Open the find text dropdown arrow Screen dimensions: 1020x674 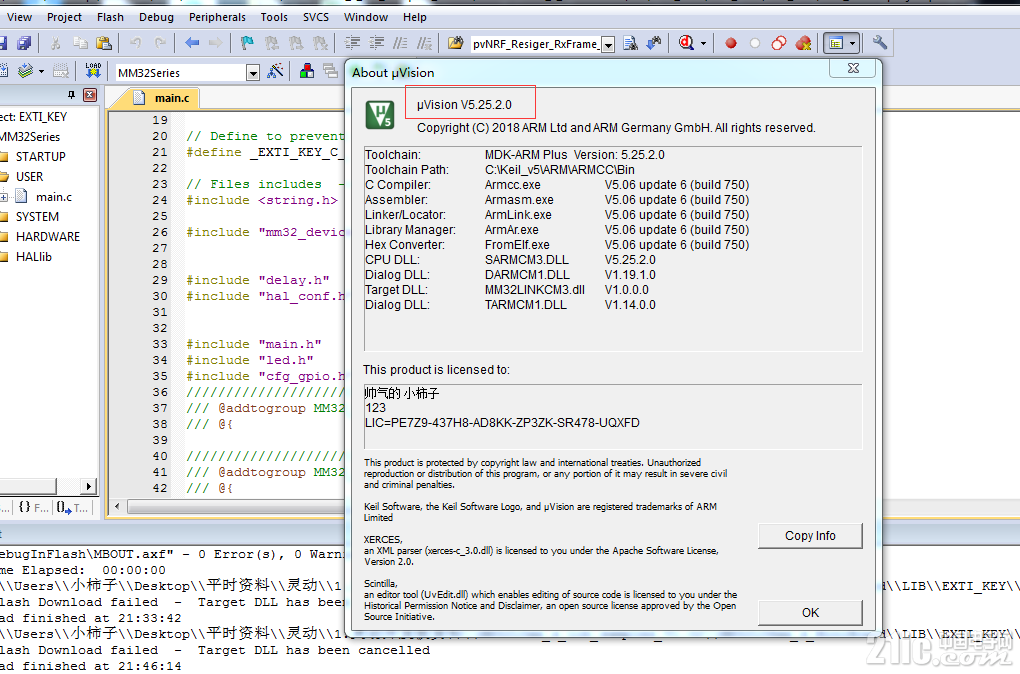tap(608, 45)
